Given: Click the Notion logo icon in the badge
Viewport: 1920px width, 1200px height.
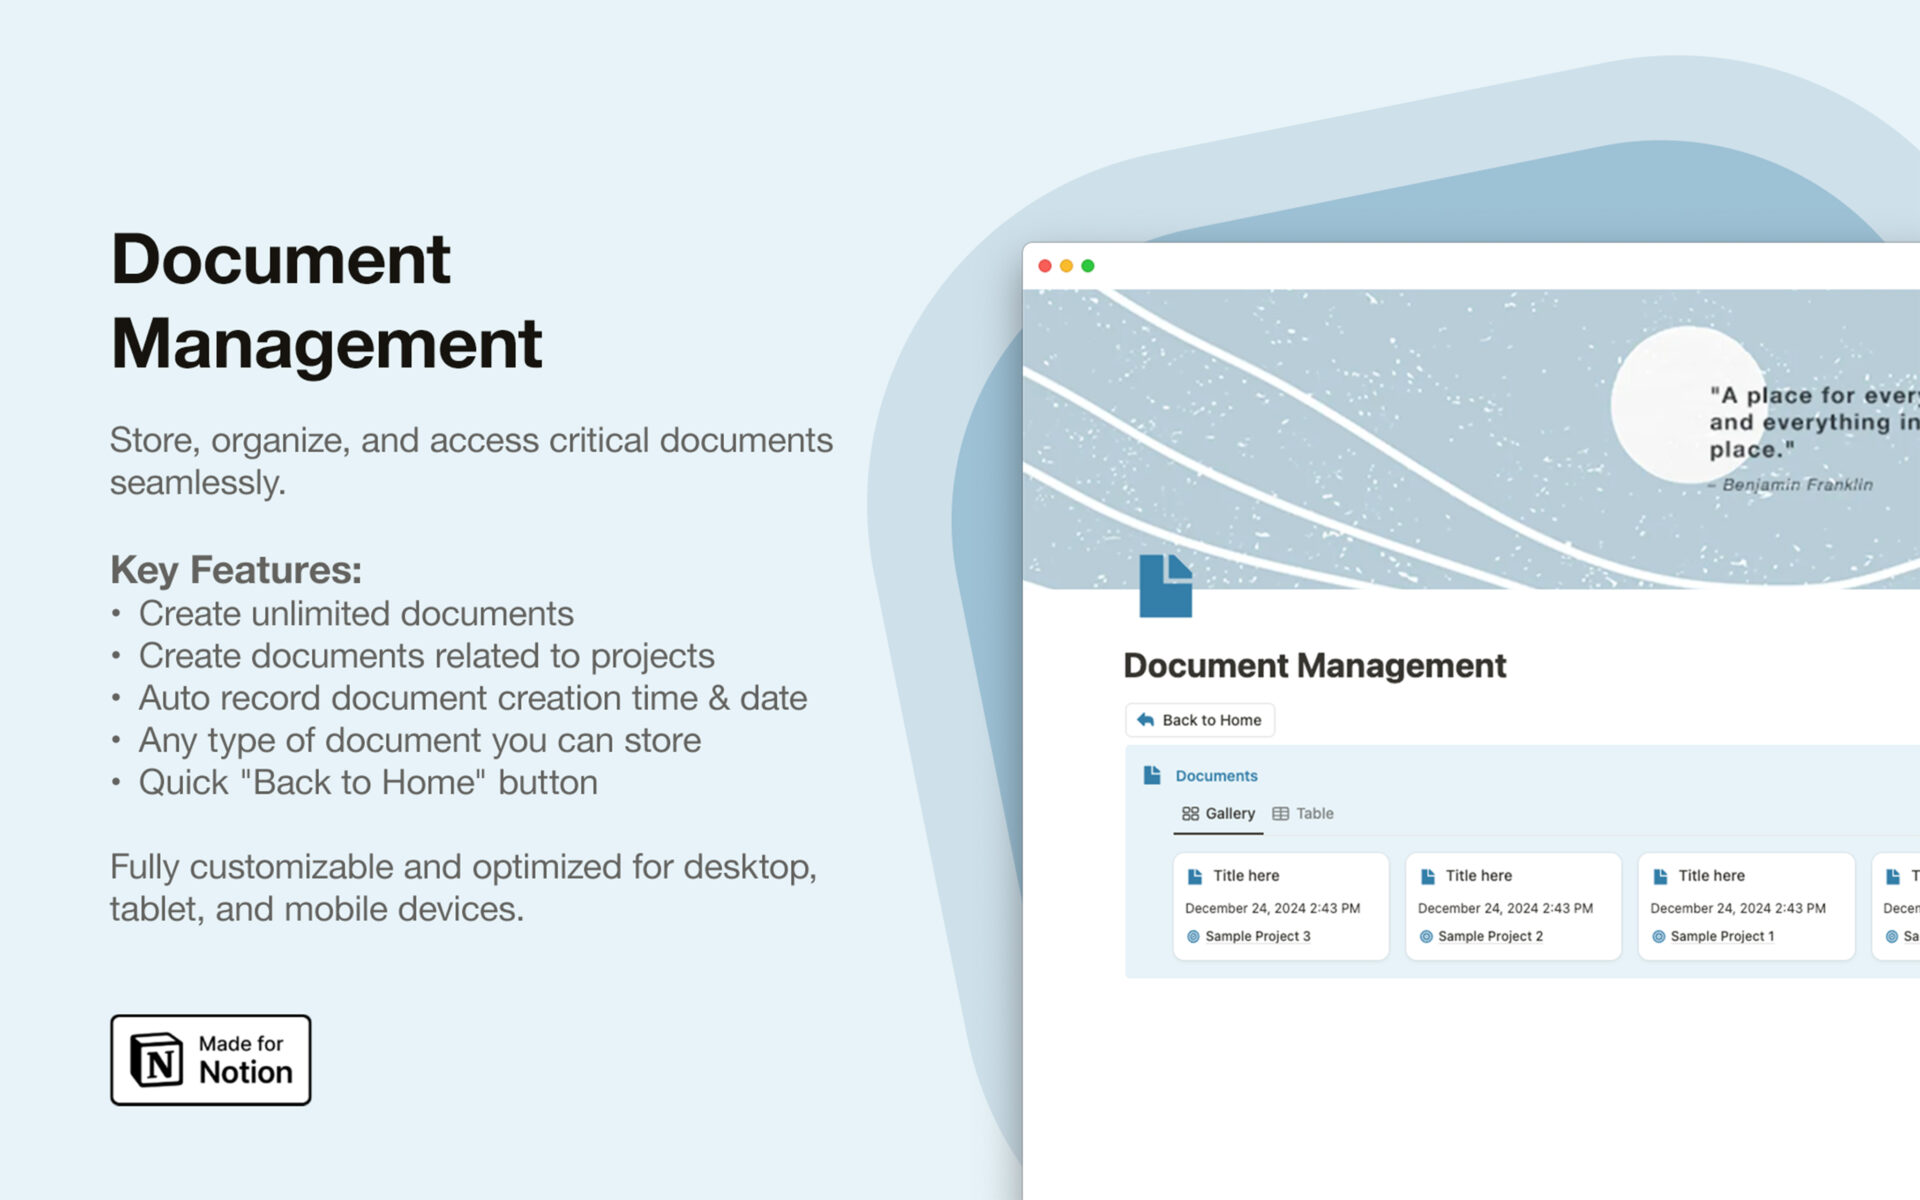Looking at the screenshot, I should tap(157, 1060).
